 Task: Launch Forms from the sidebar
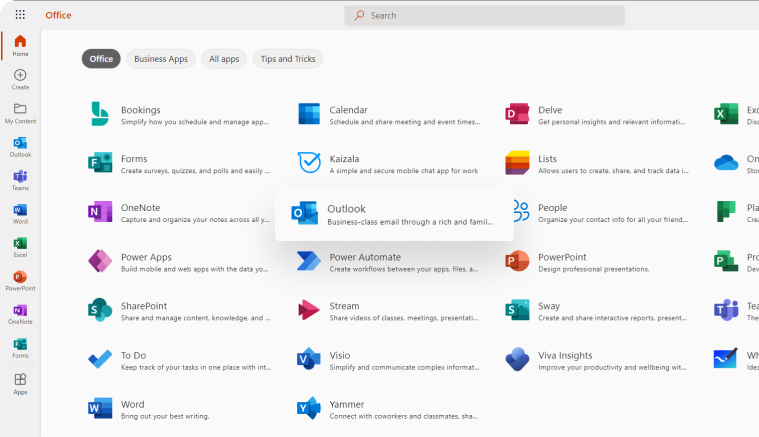pos(20,347)
